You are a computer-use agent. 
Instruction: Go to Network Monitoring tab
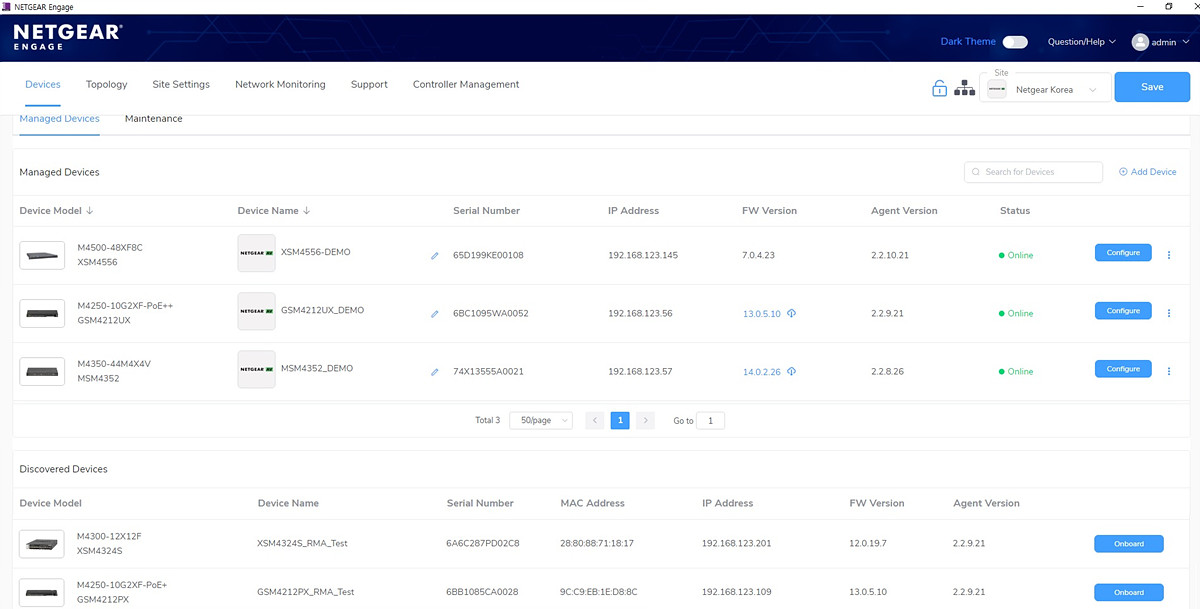280,85
